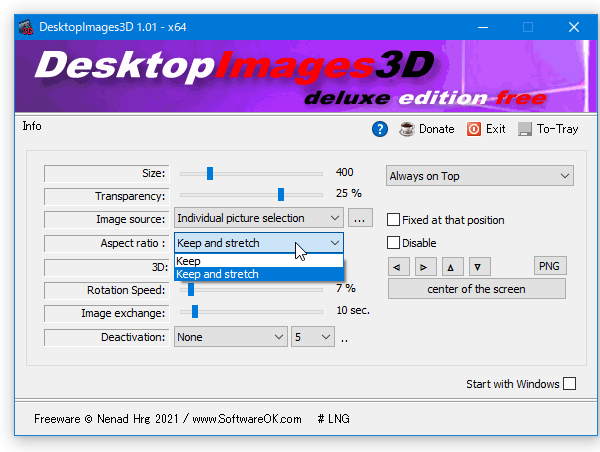Minimize the DesktopImages3D window
This screenshot has height=452, width=600.
coord(483,27)
